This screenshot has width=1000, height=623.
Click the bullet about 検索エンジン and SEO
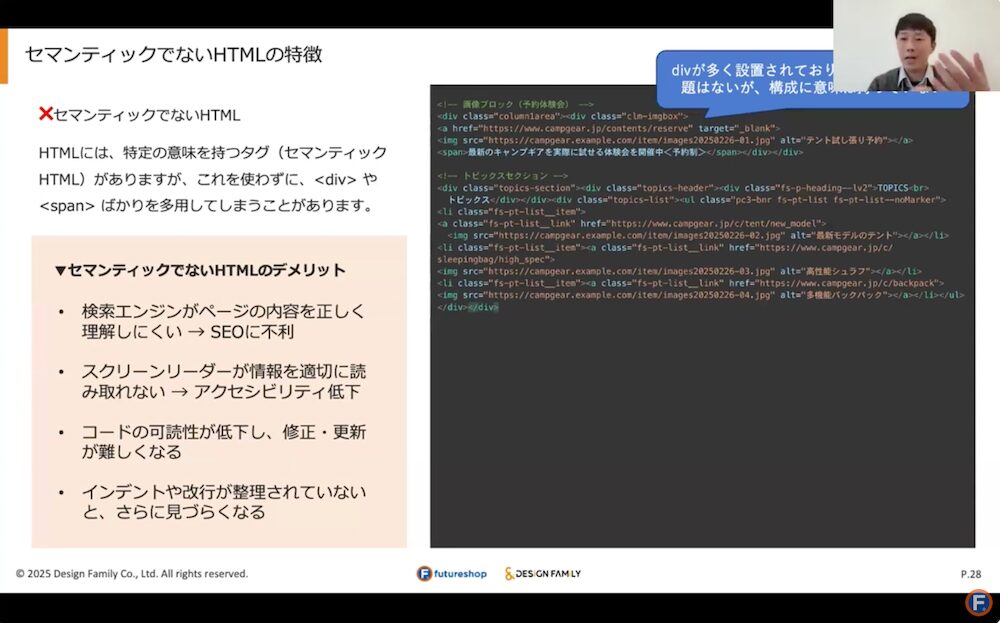pyautogui.click(x=223, y=321)
